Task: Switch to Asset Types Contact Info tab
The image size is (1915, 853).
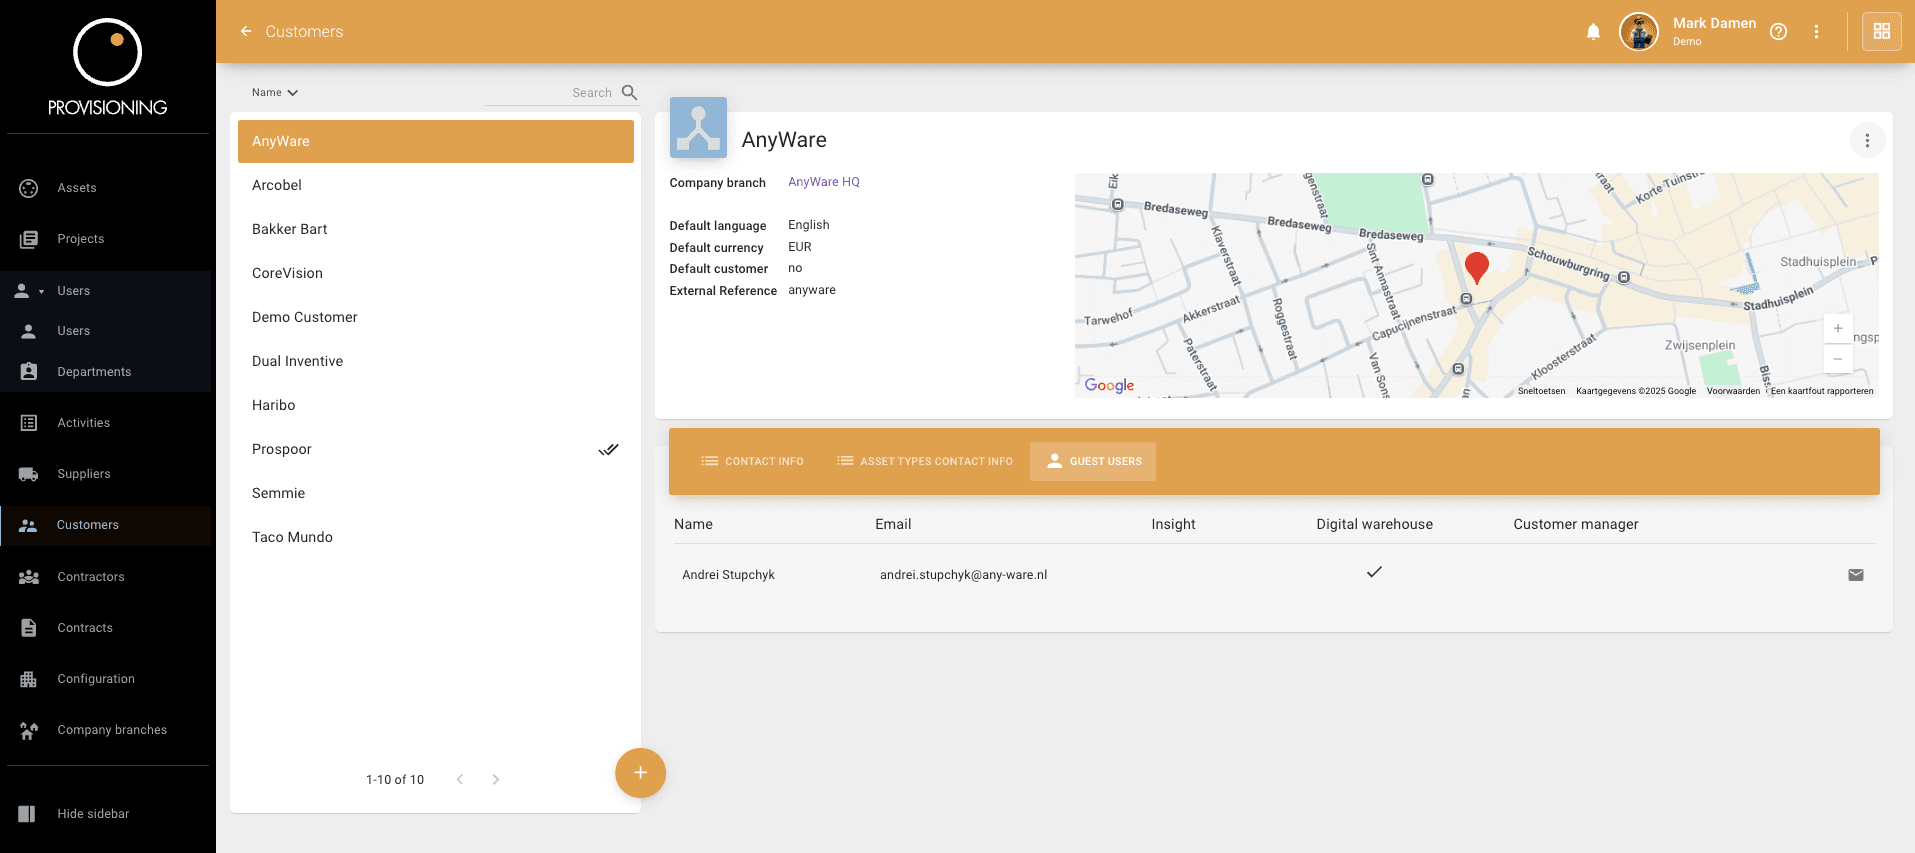Action: [x=924, y=461]
